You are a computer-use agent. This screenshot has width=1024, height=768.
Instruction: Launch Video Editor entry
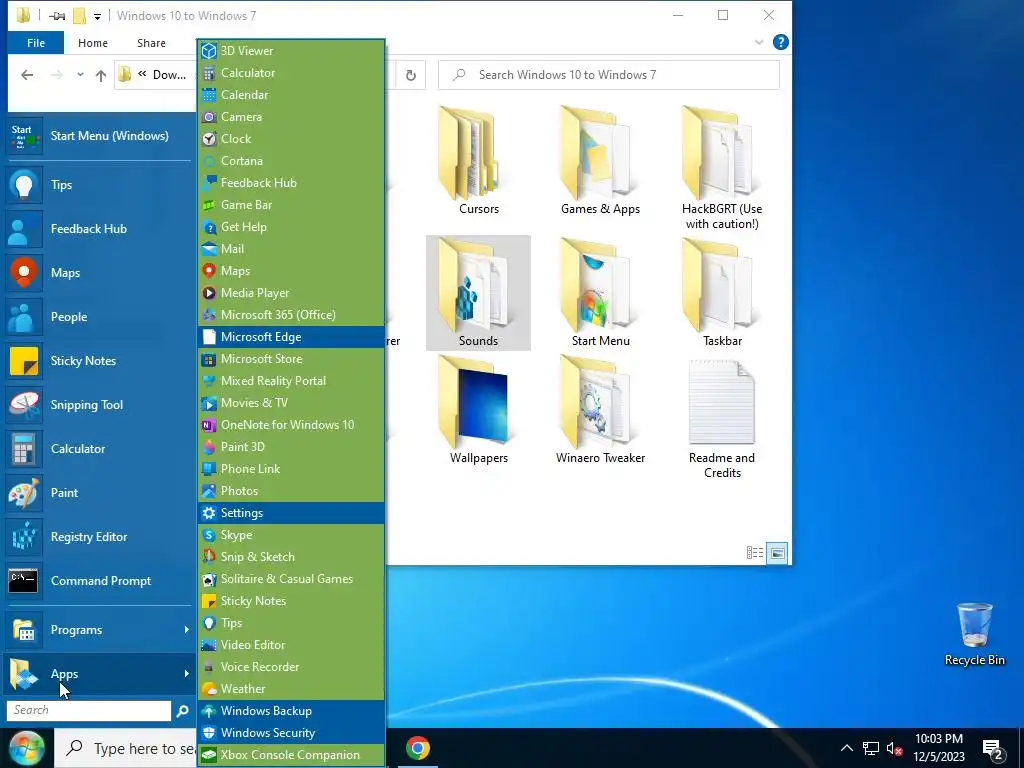point(291,645)
